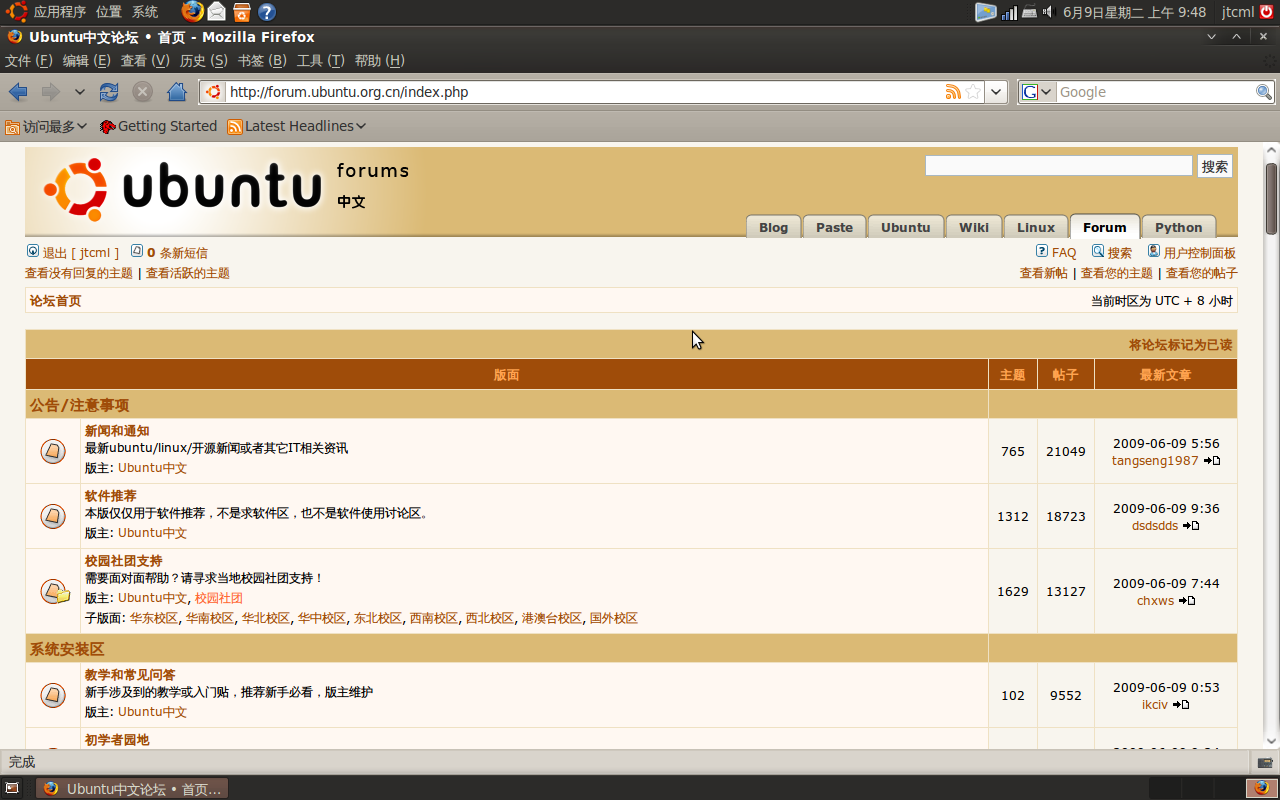Click the vertical scrollbar thumb
The height and width of the screenshot is (800, 1280).
point(1271,198)
